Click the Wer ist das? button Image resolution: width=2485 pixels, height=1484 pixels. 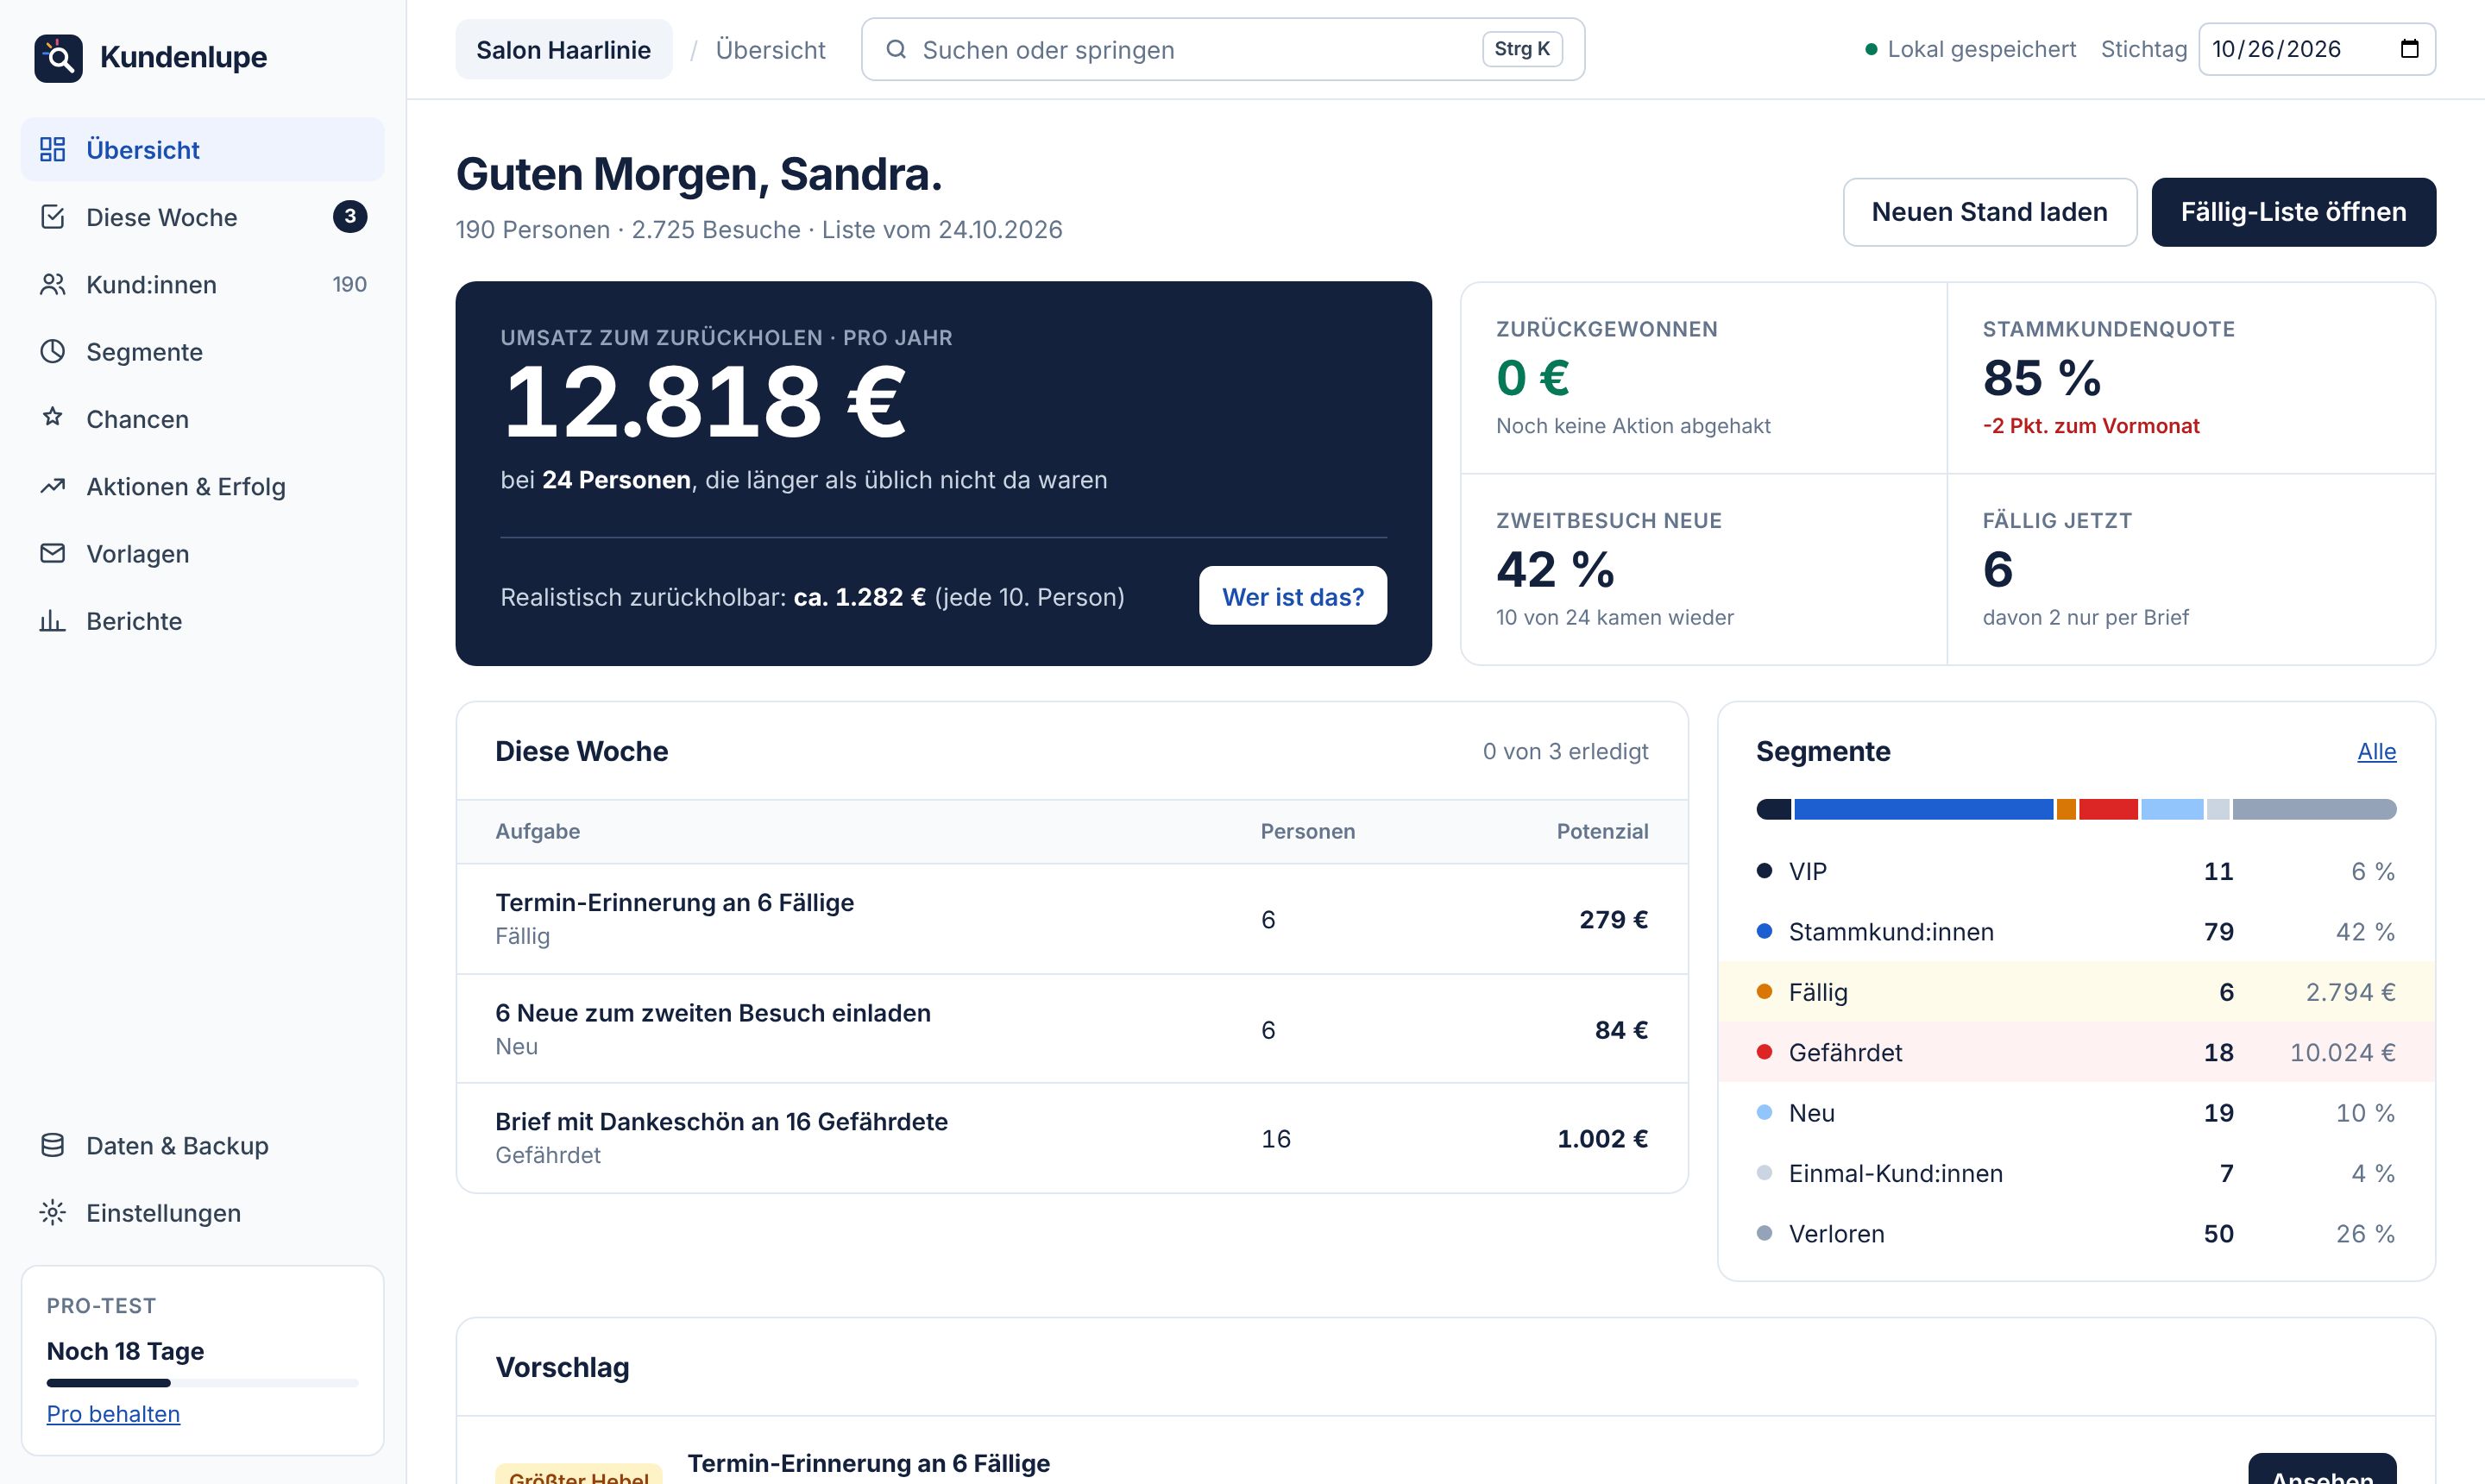coord(1293,596)
